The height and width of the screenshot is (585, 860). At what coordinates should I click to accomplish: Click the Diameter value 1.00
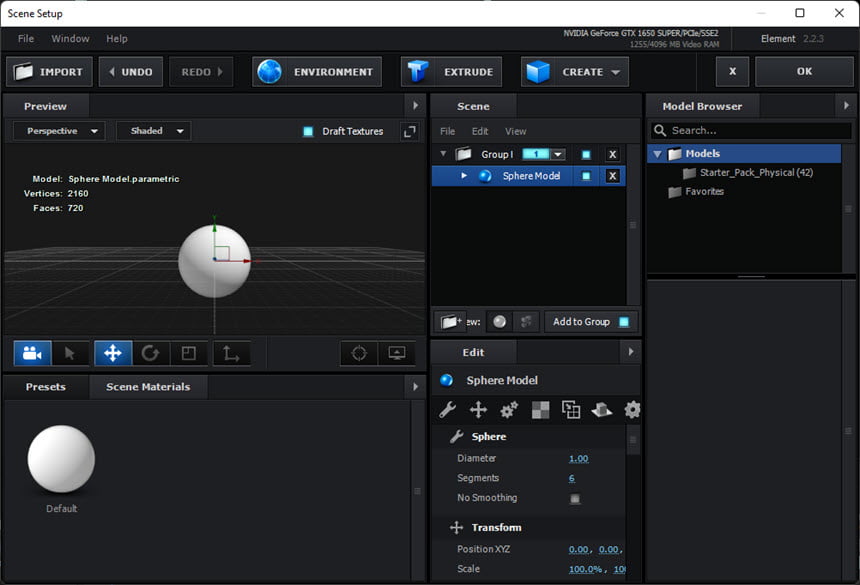tap(579, 458)
